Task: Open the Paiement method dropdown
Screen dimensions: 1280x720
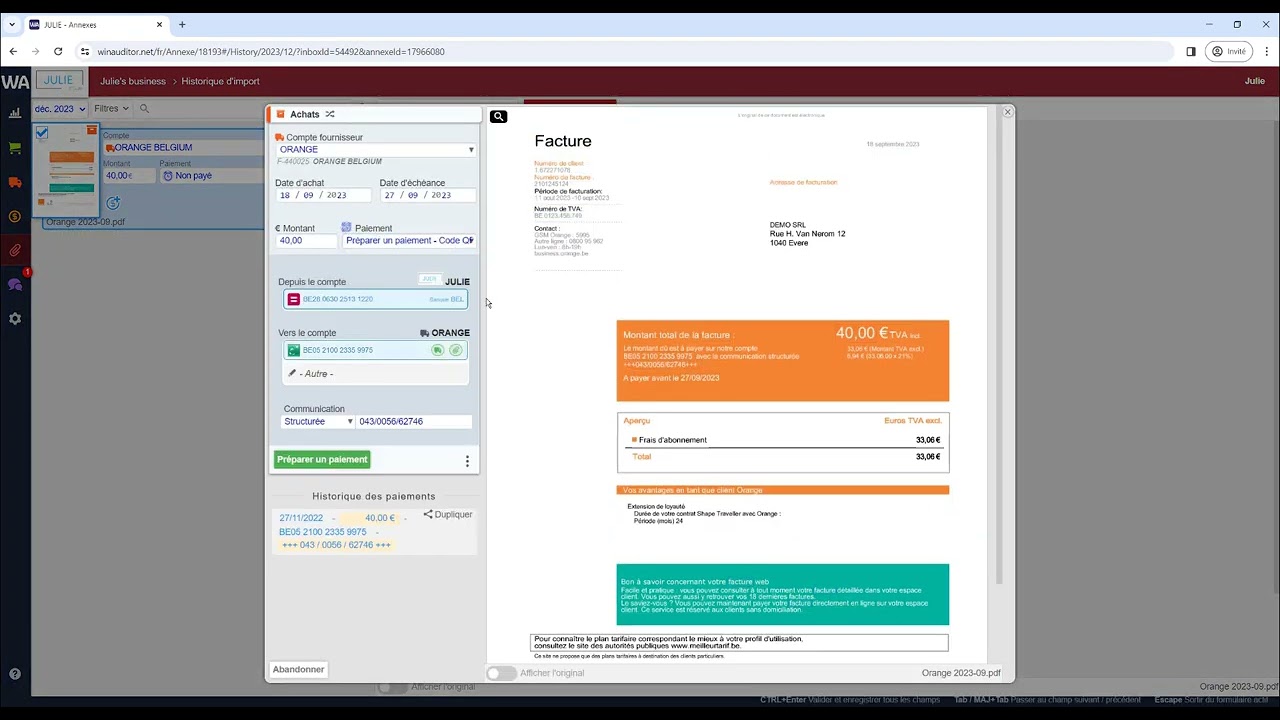Action: coord(409,241)
